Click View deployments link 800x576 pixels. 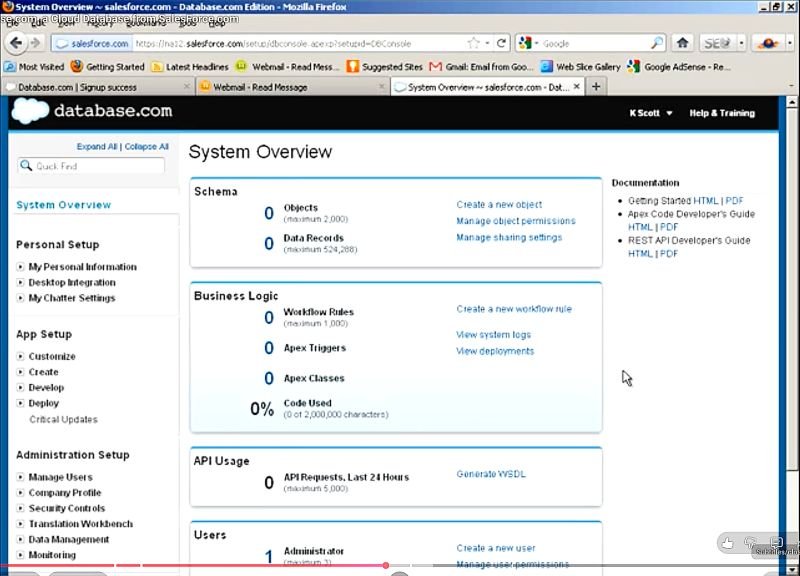tap(495, 351)
